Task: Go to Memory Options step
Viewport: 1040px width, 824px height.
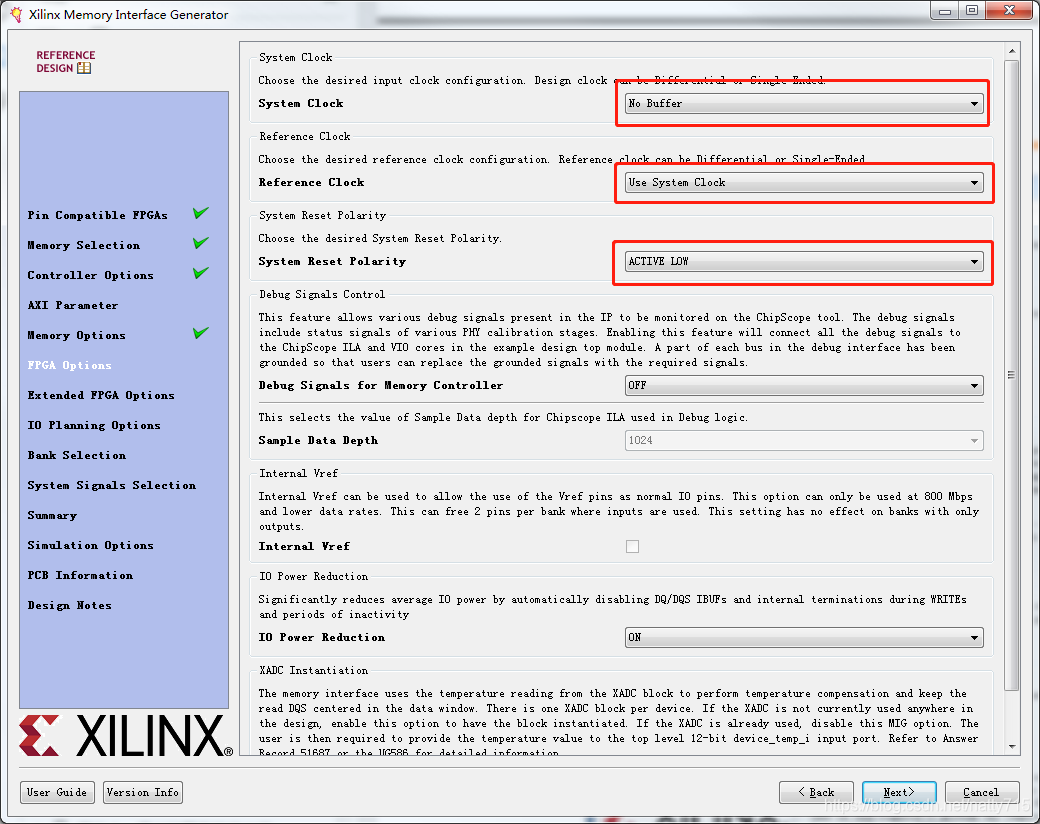Action: click(76, 336)
